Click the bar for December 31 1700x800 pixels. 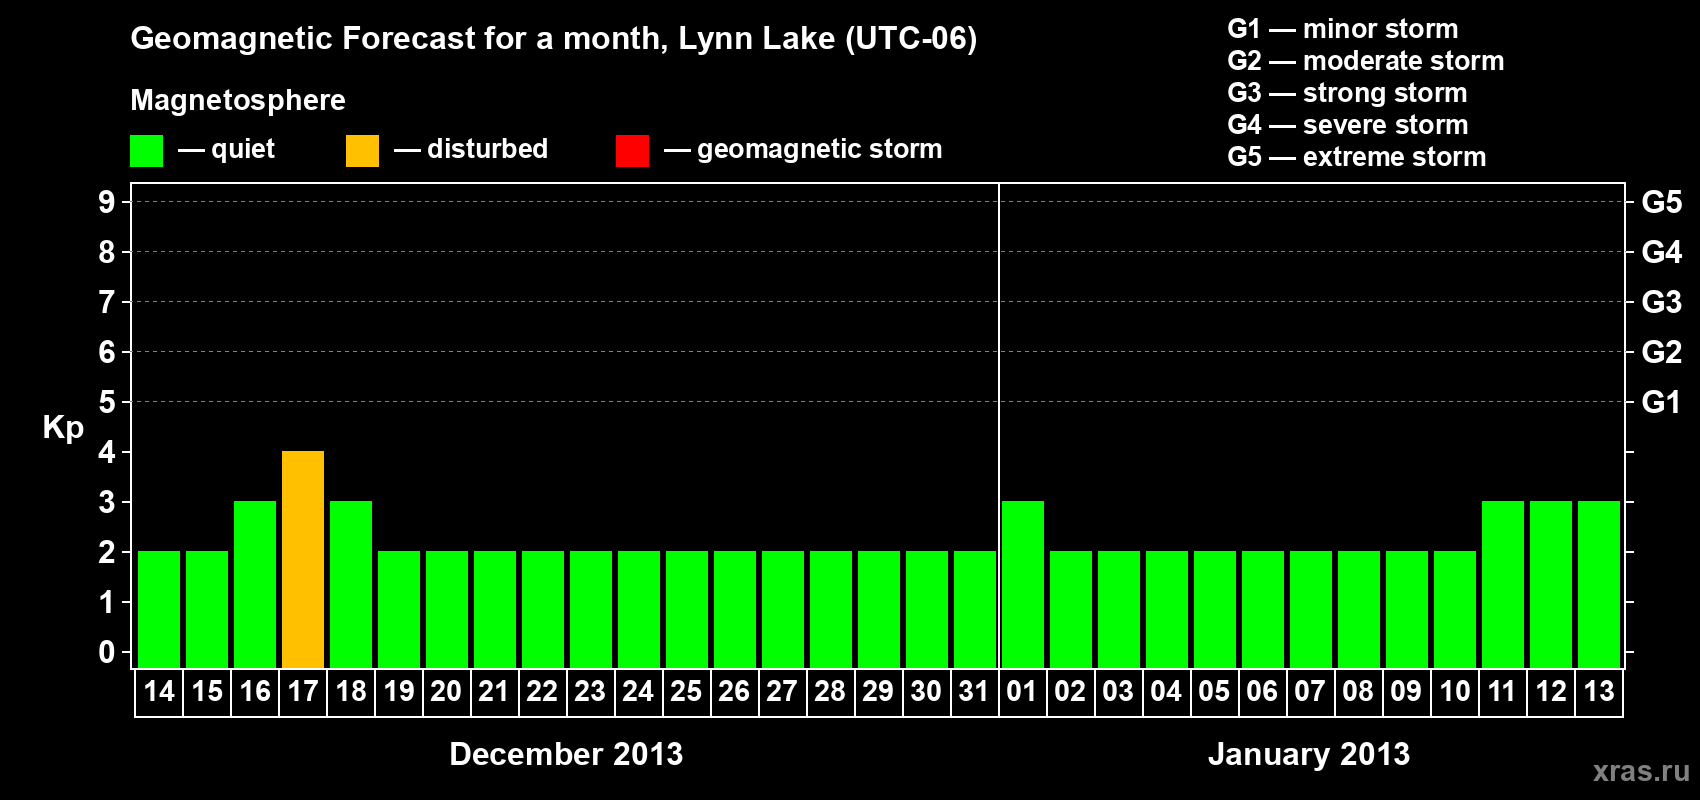975,609
